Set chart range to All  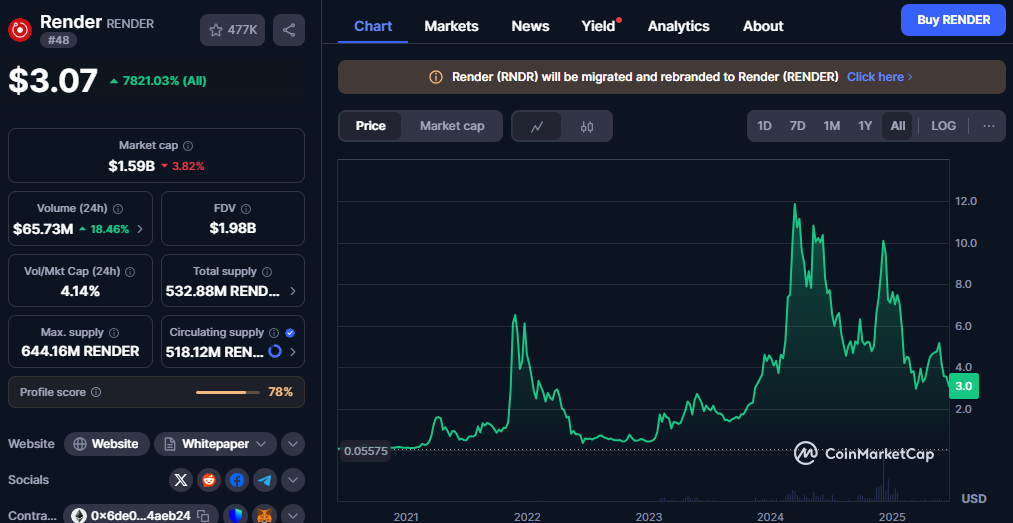coord(898,126)
